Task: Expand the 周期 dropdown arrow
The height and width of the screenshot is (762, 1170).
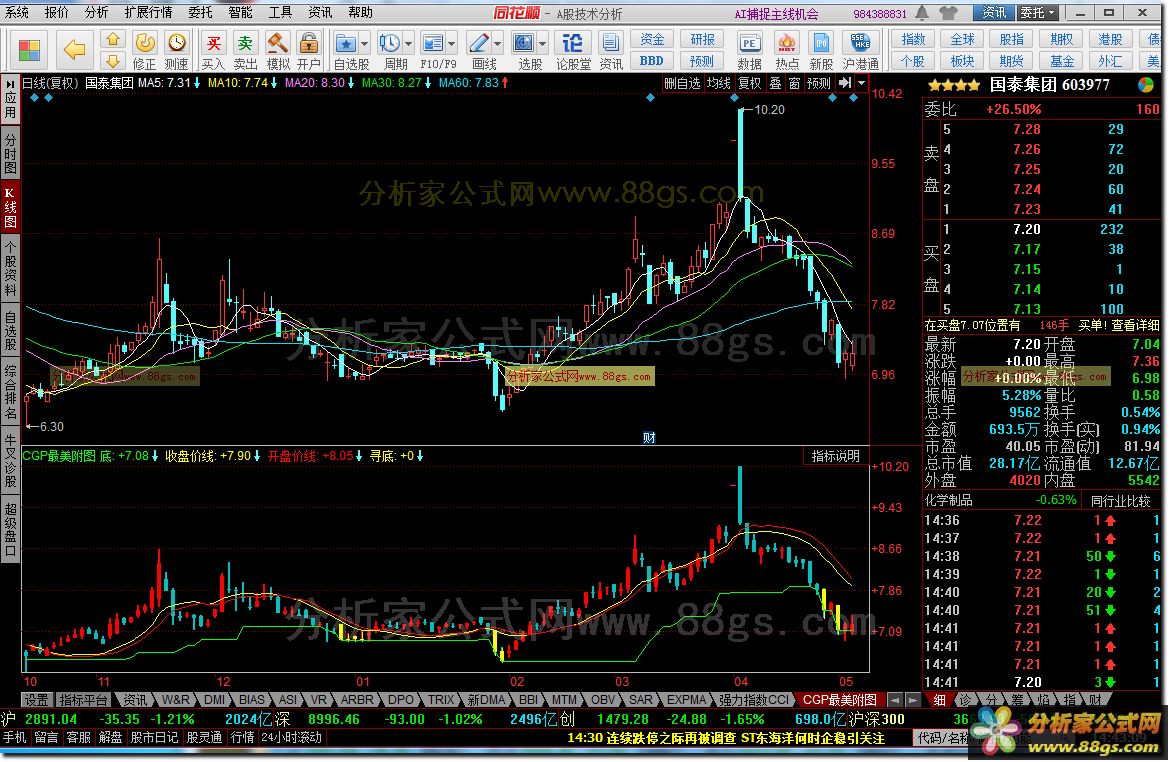Action: [x=408, y=44]
